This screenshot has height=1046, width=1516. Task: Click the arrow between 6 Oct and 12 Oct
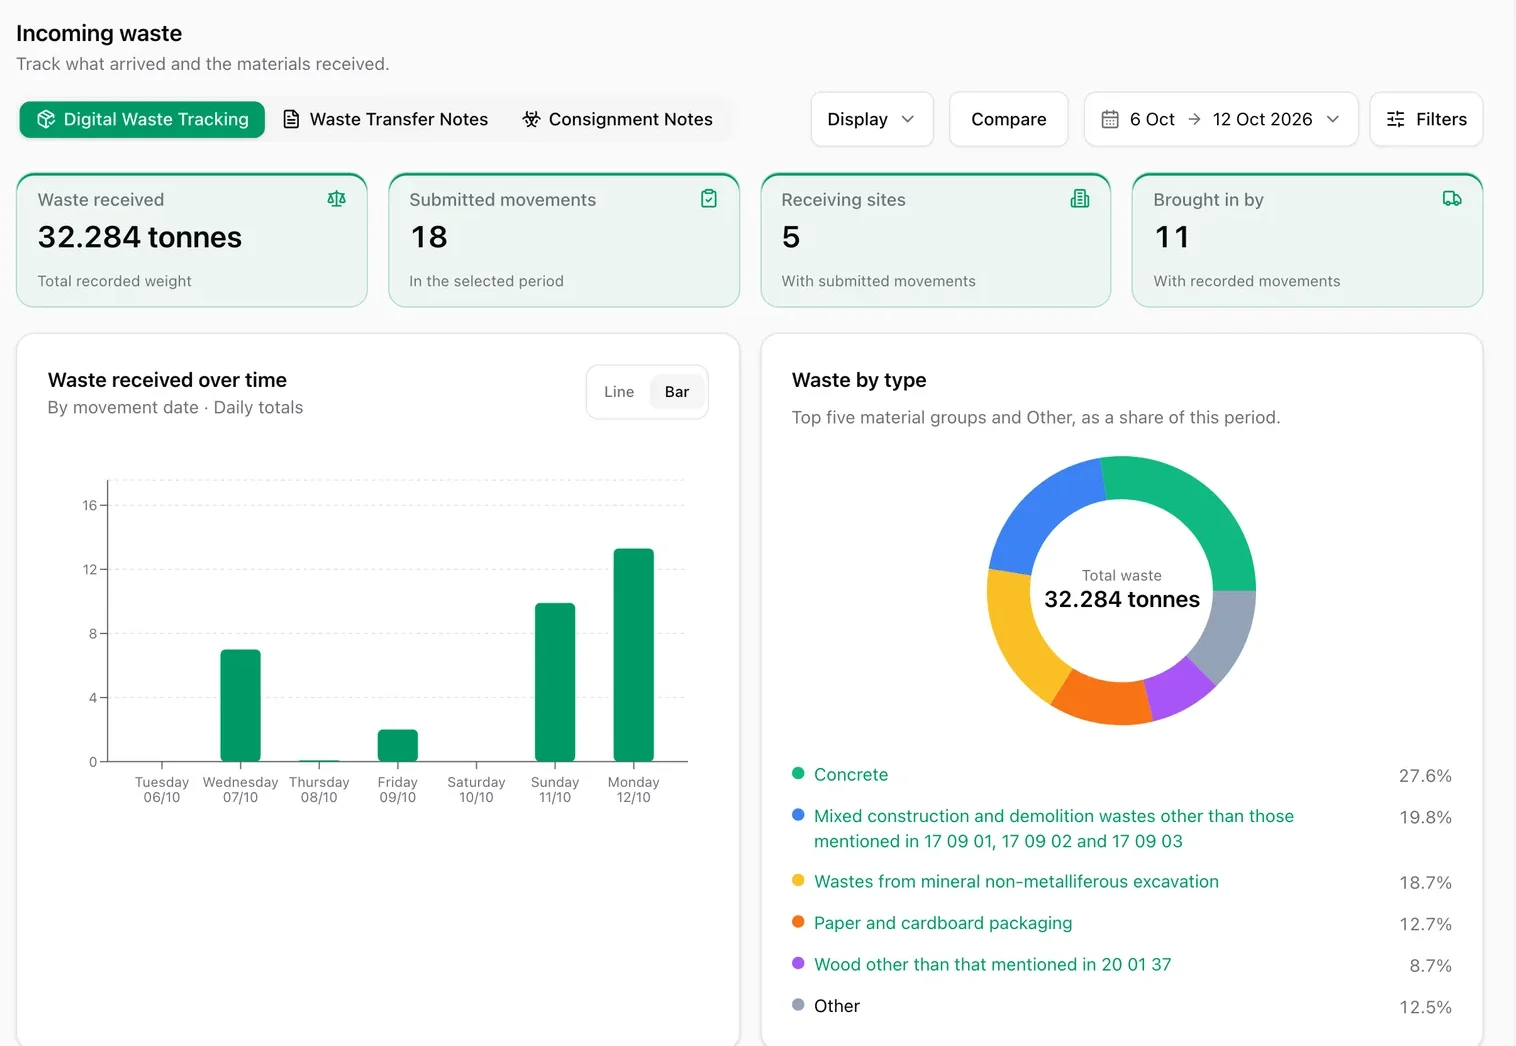1194,119
